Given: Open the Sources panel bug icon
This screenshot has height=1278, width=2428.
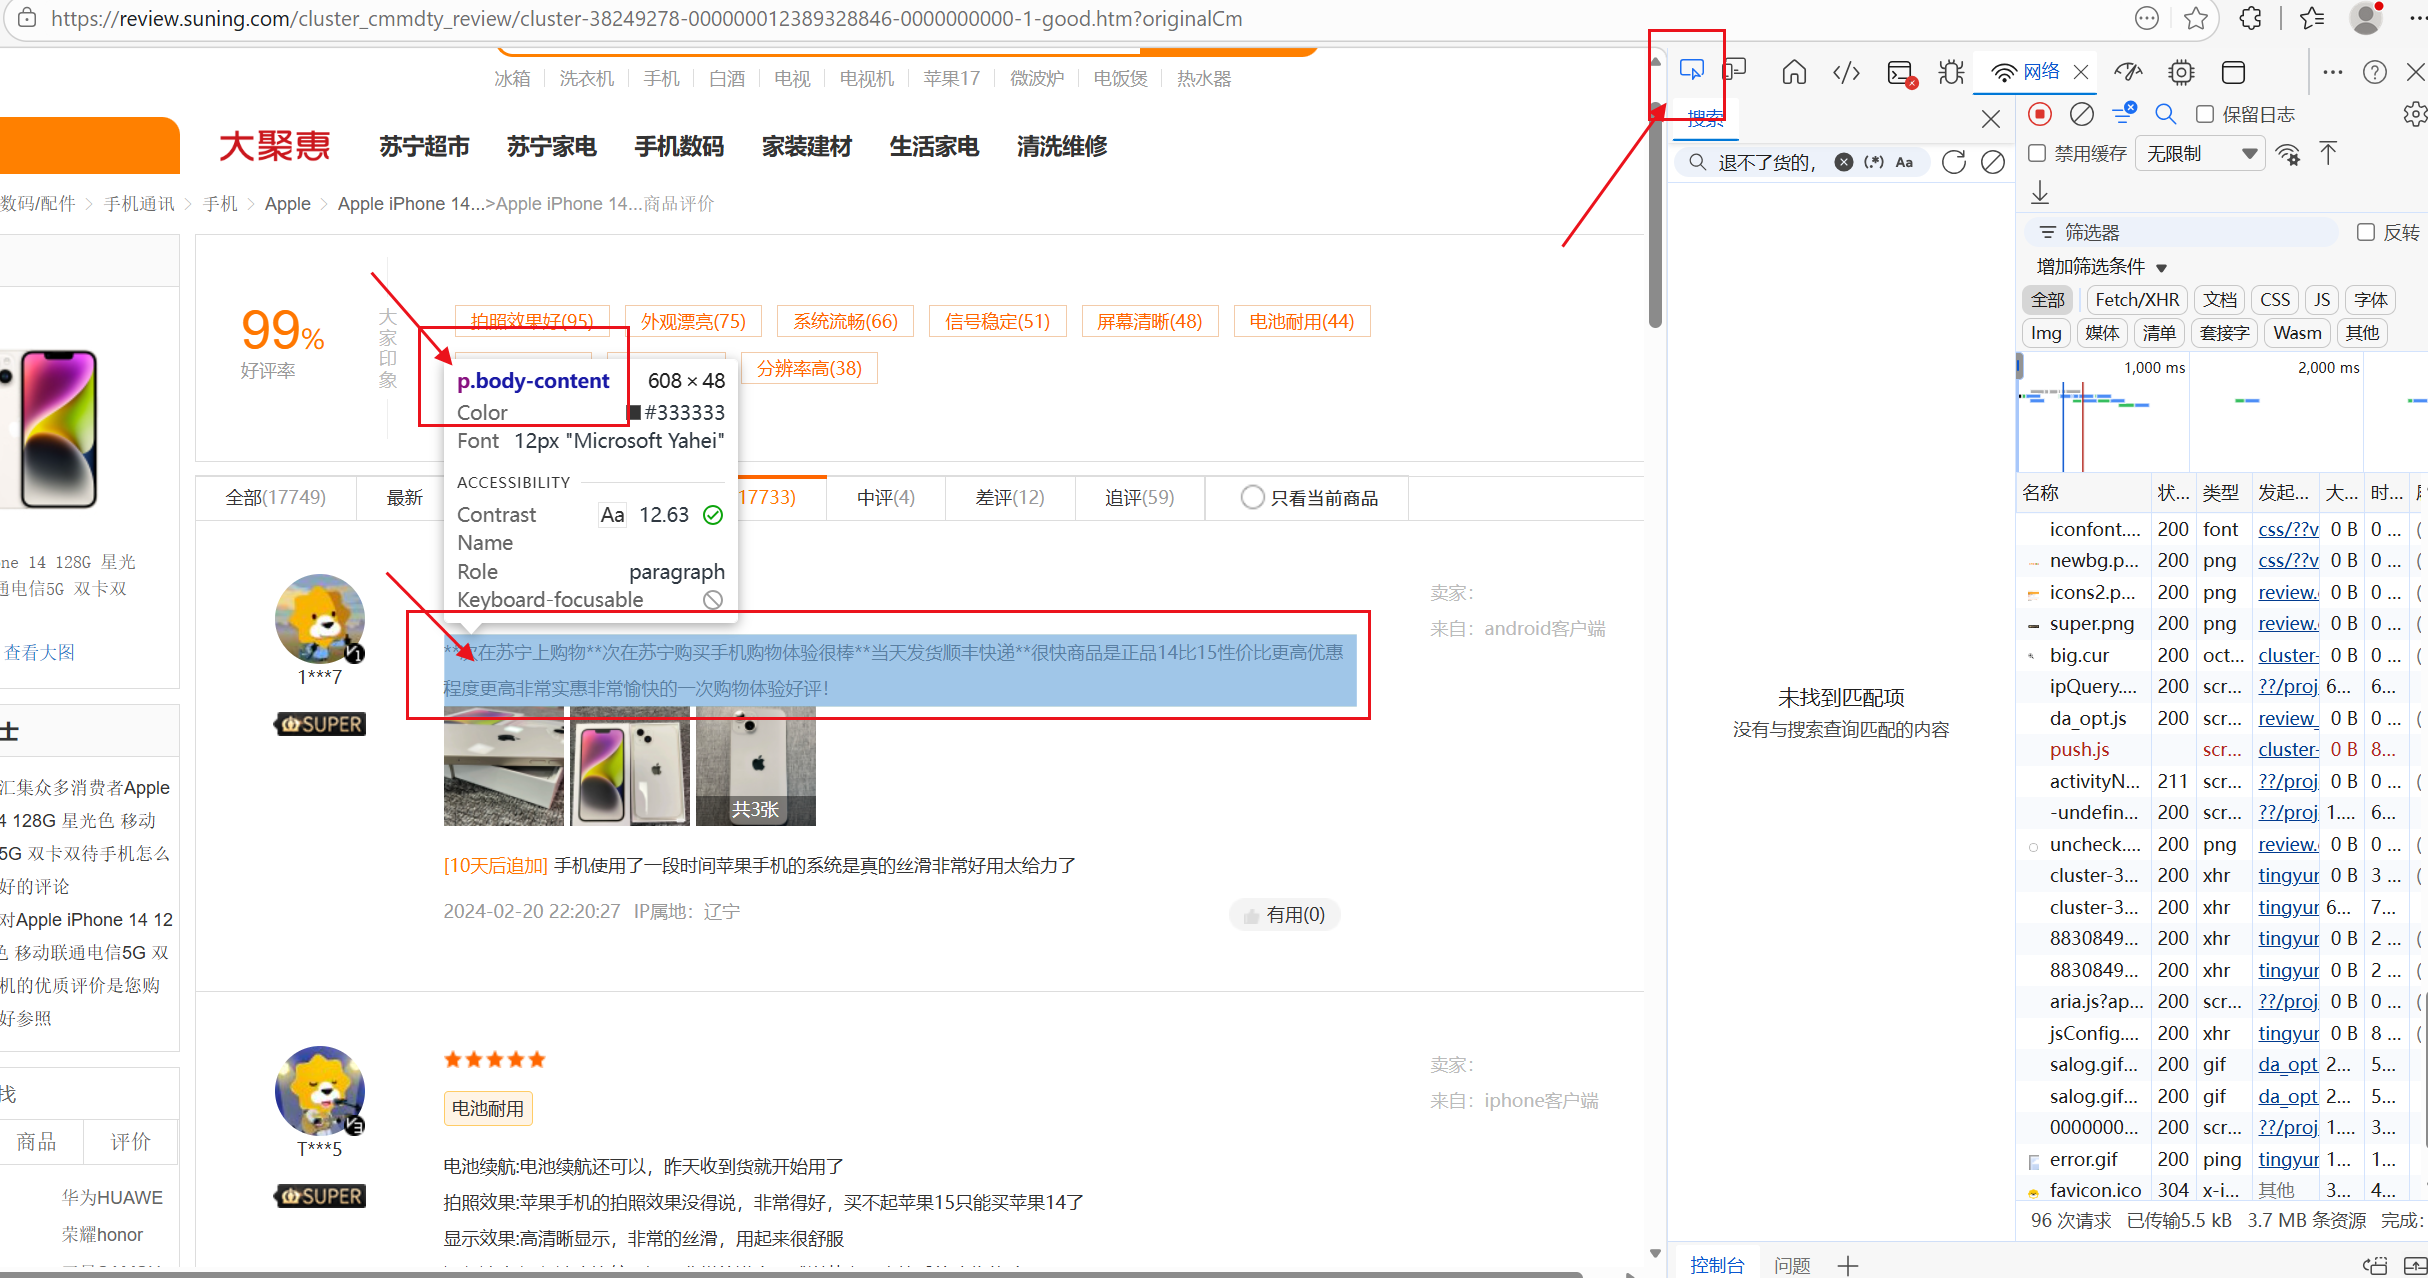Looking at the screenshot, I should 1951,72.
